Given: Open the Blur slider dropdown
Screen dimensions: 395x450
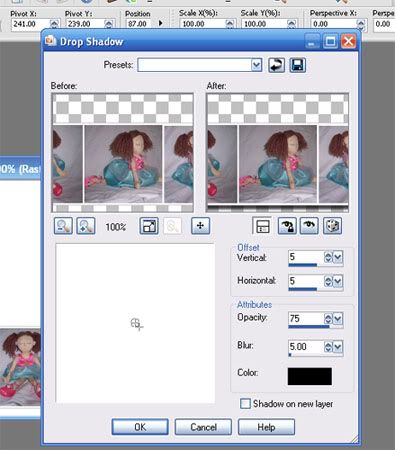Looking at the screenshot, I should (338, 347).
